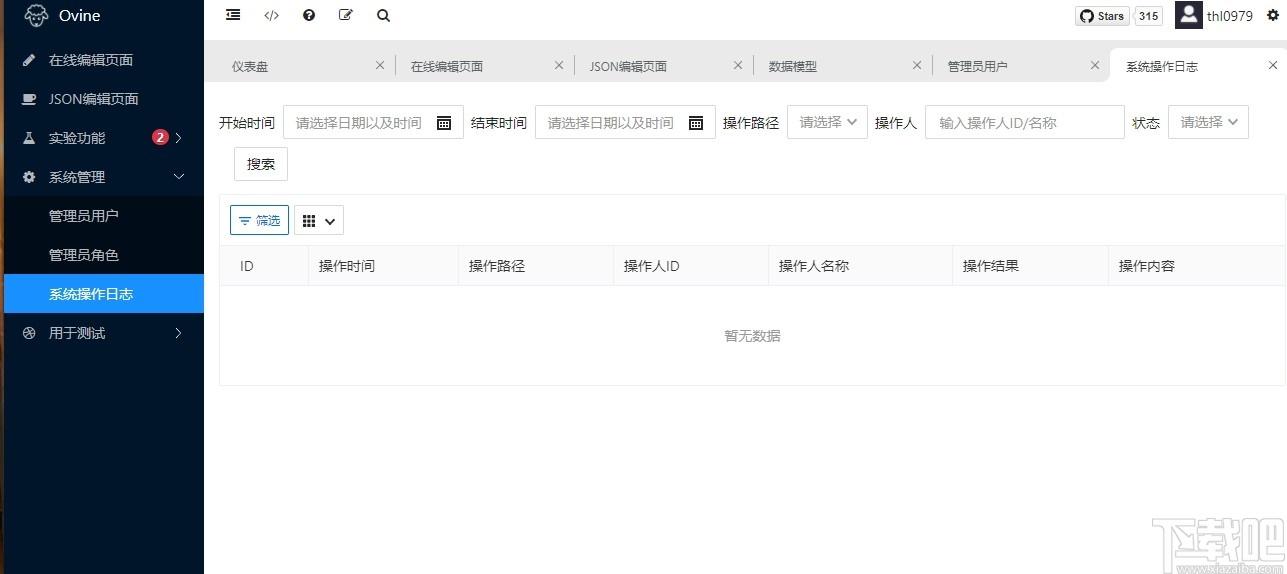Image resolution: width=1287 pixels, height=574 pixels.
Task: Click the Ovine logo icon
Action: 36,16
